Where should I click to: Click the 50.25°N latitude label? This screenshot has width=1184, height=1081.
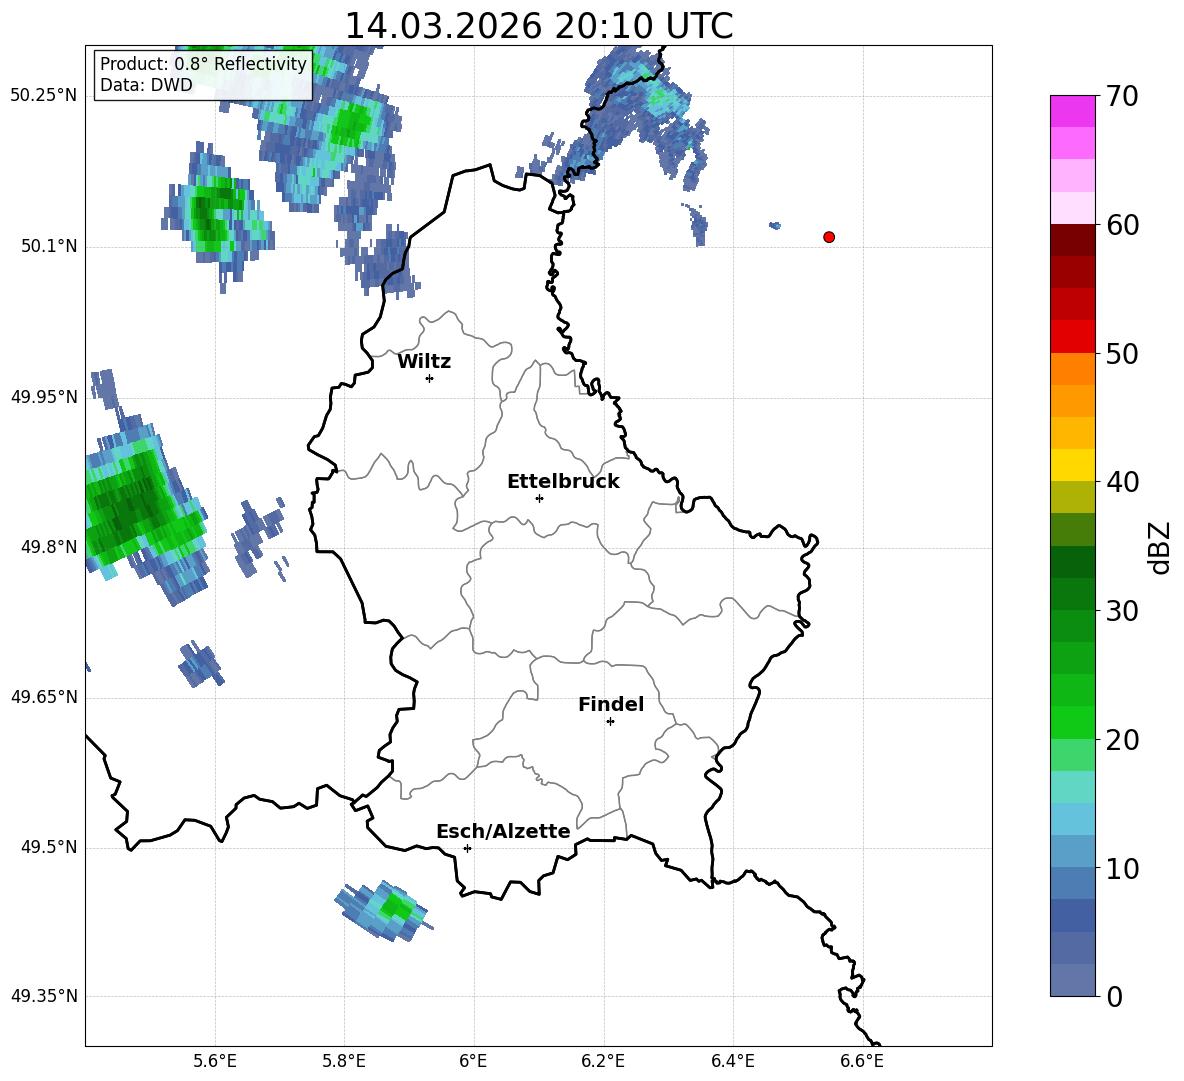[44, 96]
